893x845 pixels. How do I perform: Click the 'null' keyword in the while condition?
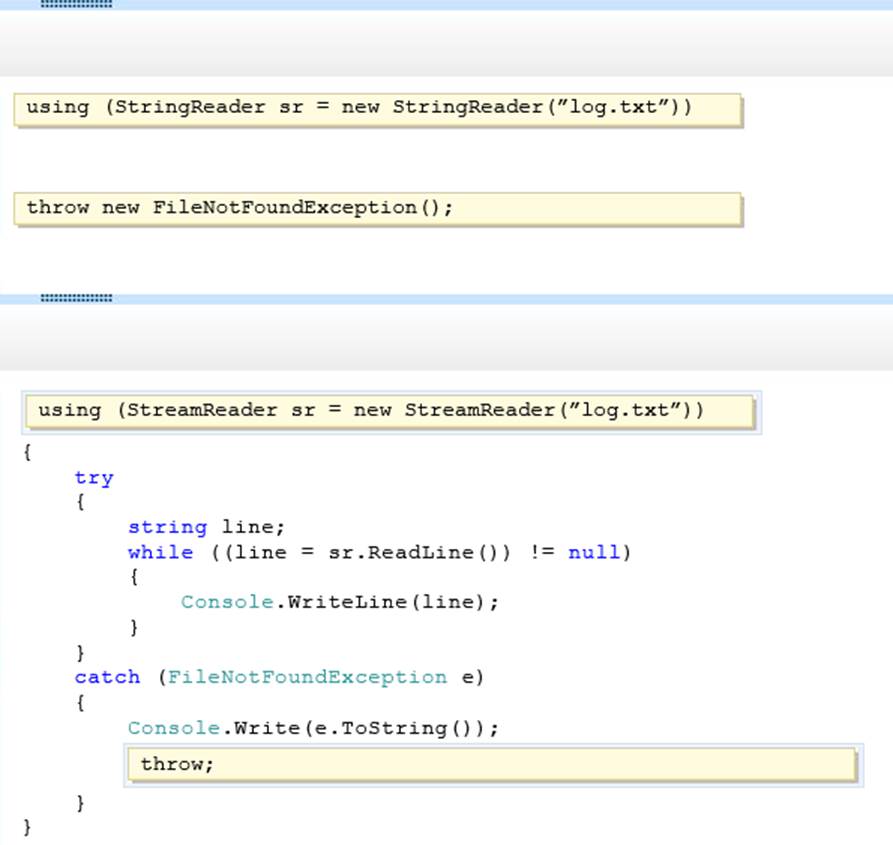click(x=594, y=552)
